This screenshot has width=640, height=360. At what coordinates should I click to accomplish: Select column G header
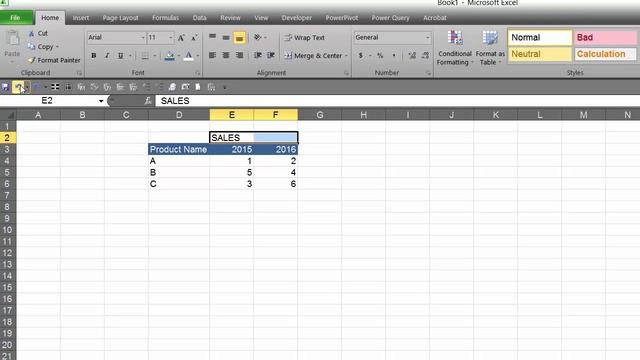click(x=320, y=115)
